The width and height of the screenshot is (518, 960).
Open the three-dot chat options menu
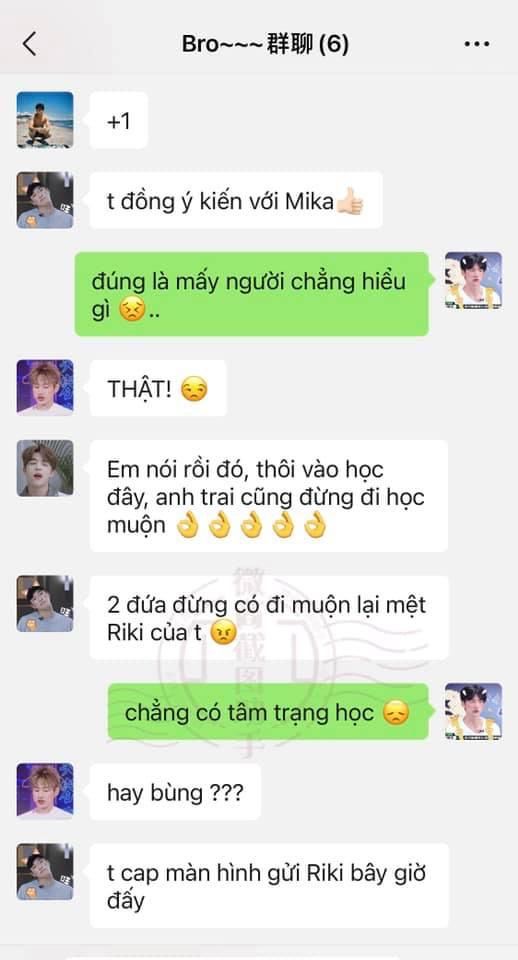476,44
